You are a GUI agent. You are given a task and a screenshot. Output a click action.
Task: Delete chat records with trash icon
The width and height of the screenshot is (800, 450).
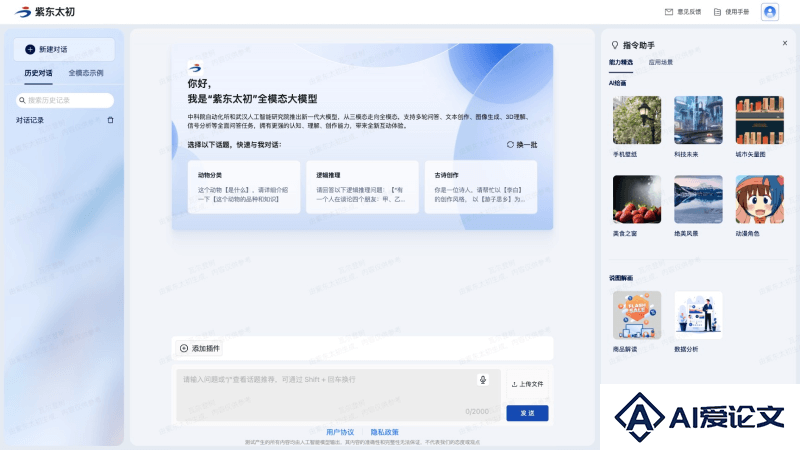[110, 120]
